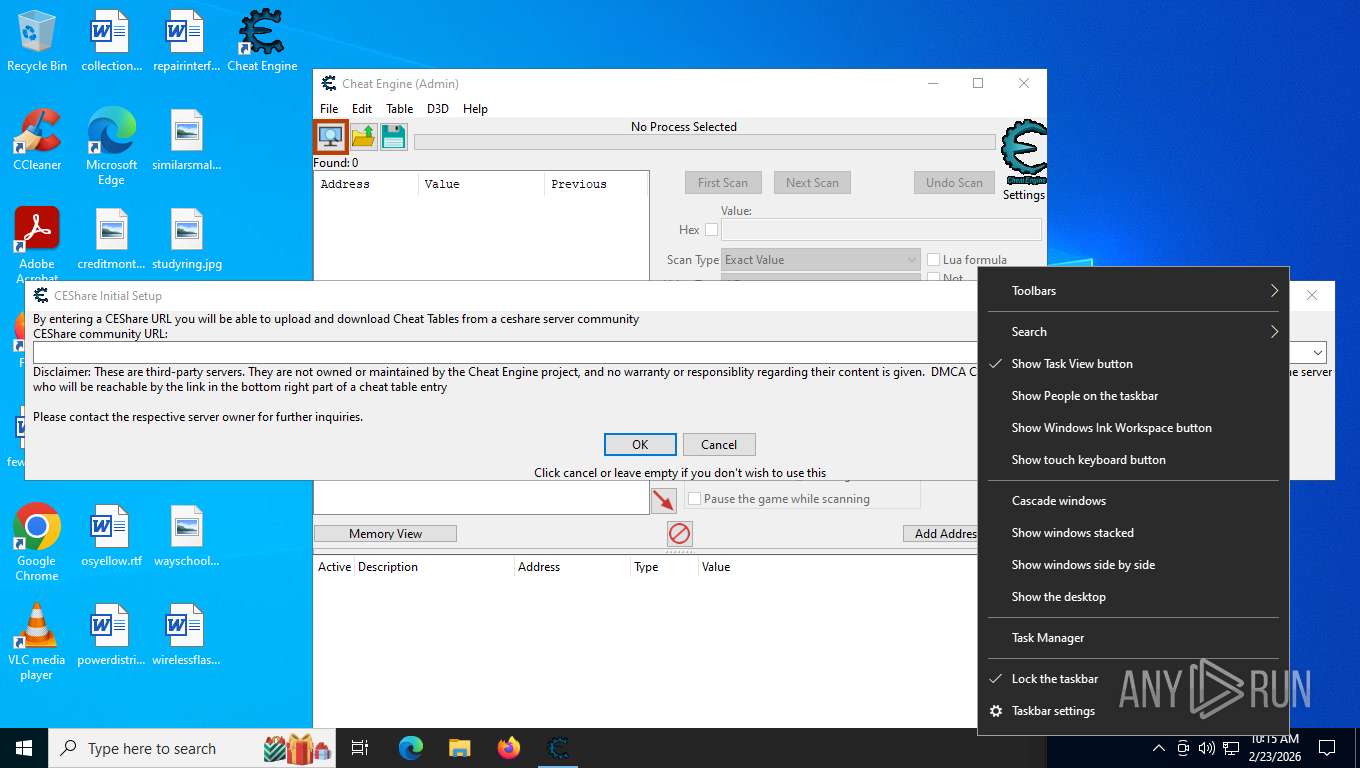Click the Description column header
The image size is (1360, 768).
tap(433, 567)
